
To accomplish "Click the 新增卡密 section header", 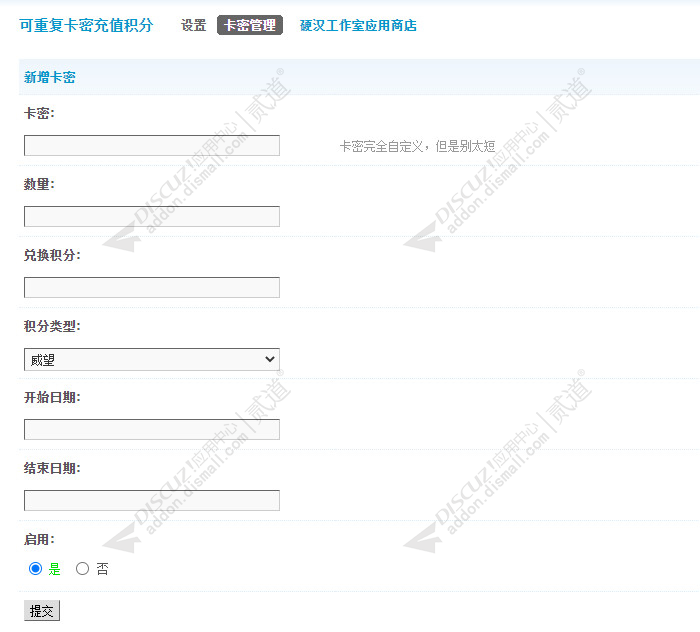I will point(50,77).
